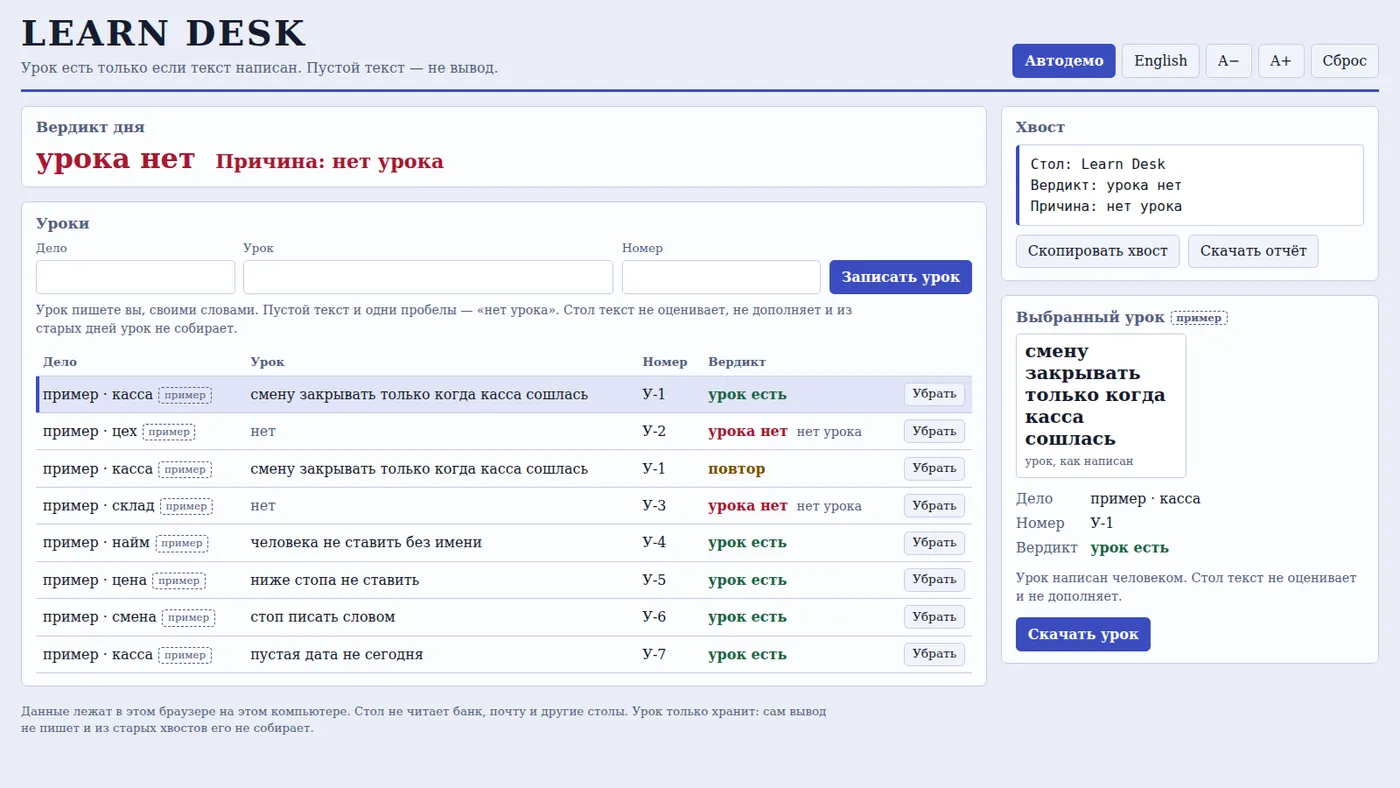The width and height of the screenshot is (1400, 788).
Task: Toggle the Автодемо mode button
Action: click(x=1064, y=61)
